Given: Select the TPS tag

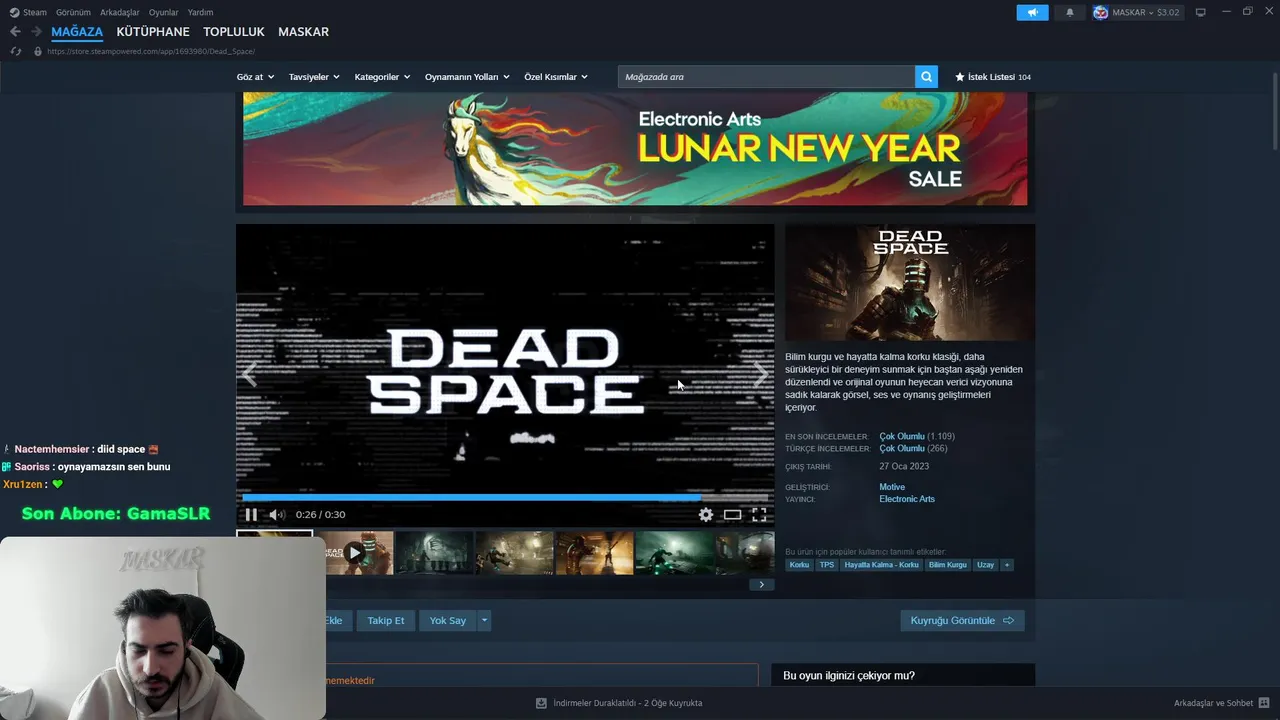Looking at the screenshot, I should (x=827, y=565).
